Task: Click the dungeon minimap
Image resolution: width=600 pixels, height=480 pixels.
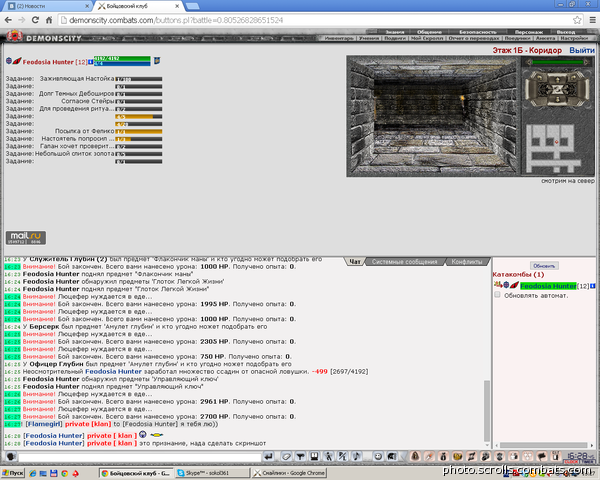Action: pyautogui.click(x=553, y=149)
